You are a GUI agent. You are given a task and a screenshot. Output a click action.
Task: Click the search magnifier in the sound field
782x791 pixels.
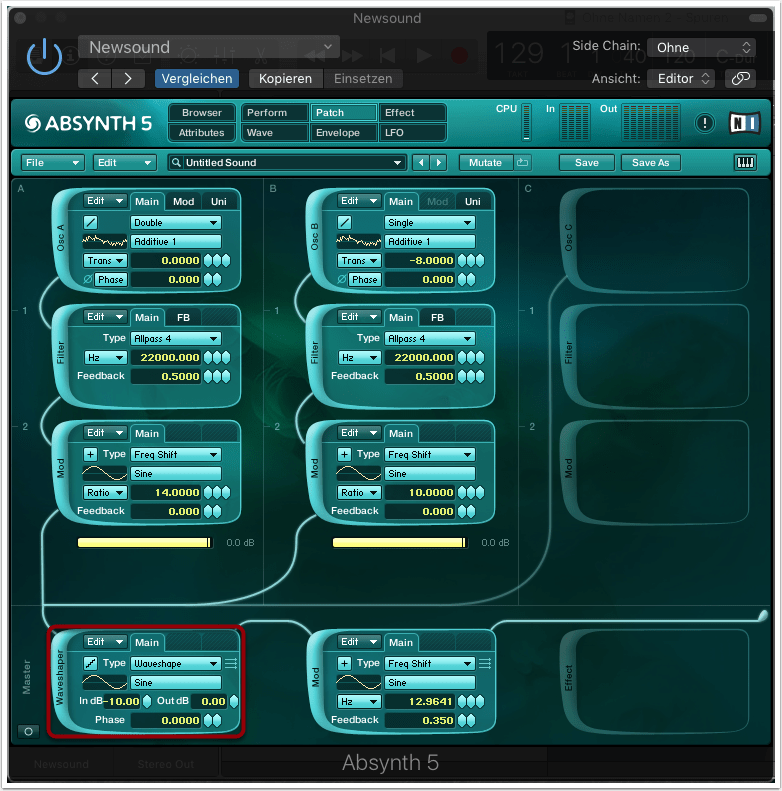[x=176, y=163]
